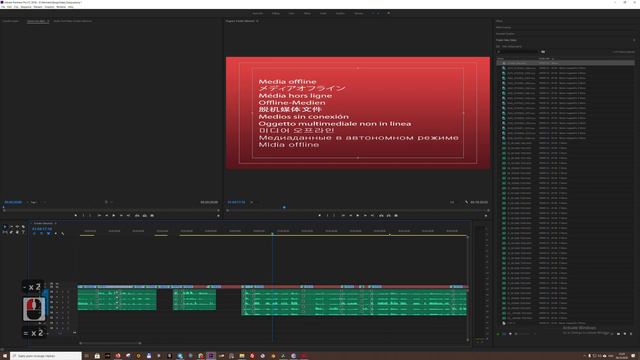This screenshot has width=640, height=360.
Task: Toggle insert sequences as nests
Action: point(34,233)
